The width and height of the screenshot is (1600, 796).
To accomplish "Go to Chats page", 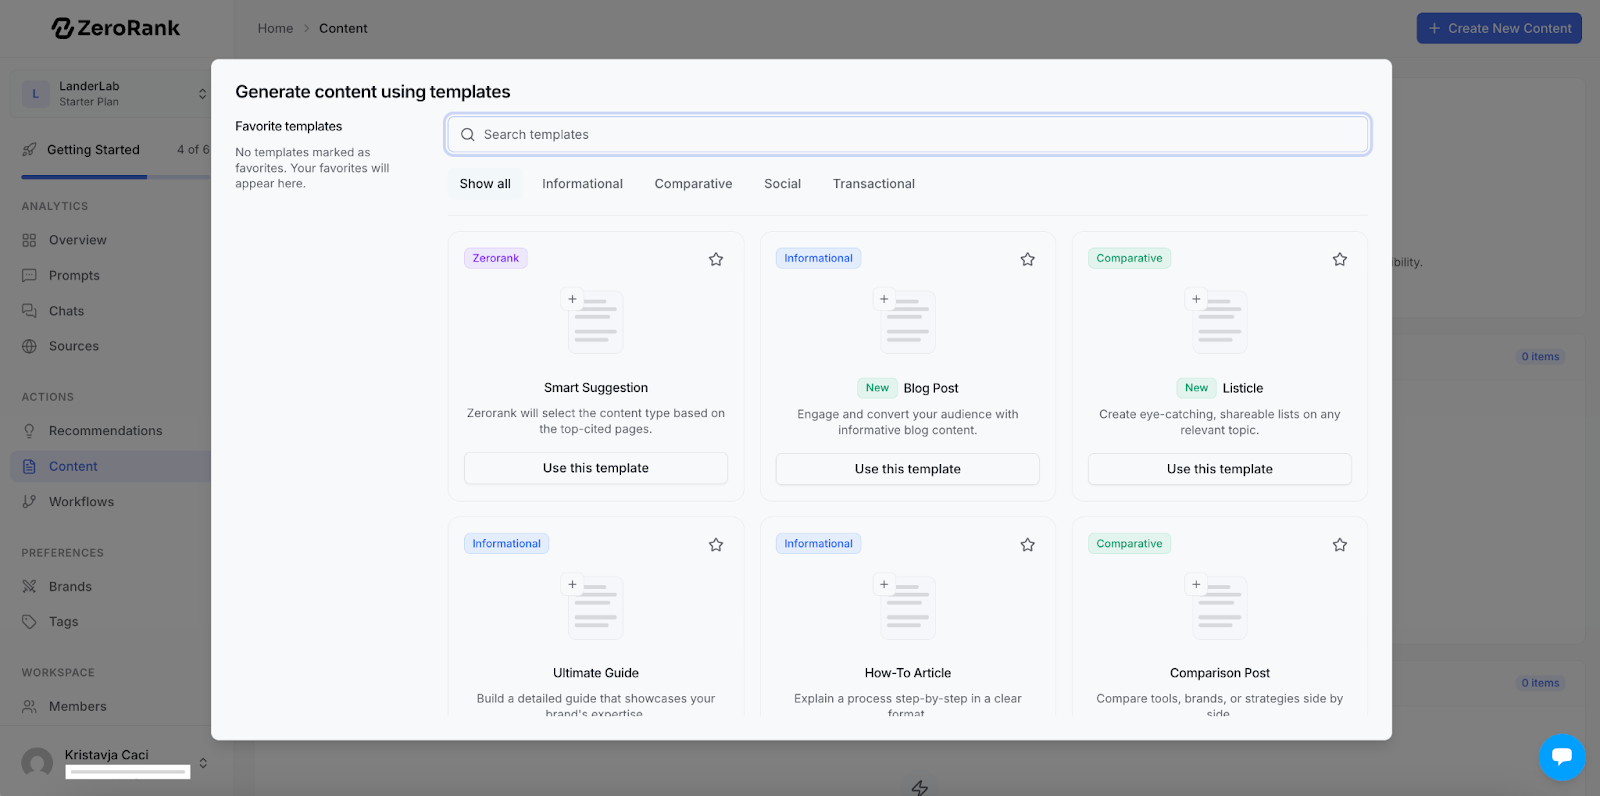I will tap(66, 311).
